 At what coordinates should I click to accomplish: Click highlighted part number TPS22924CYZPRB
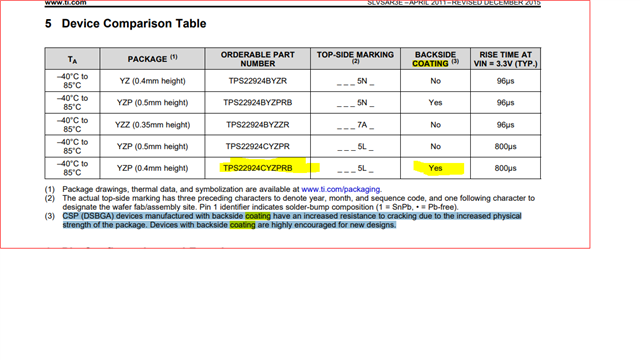258,168
